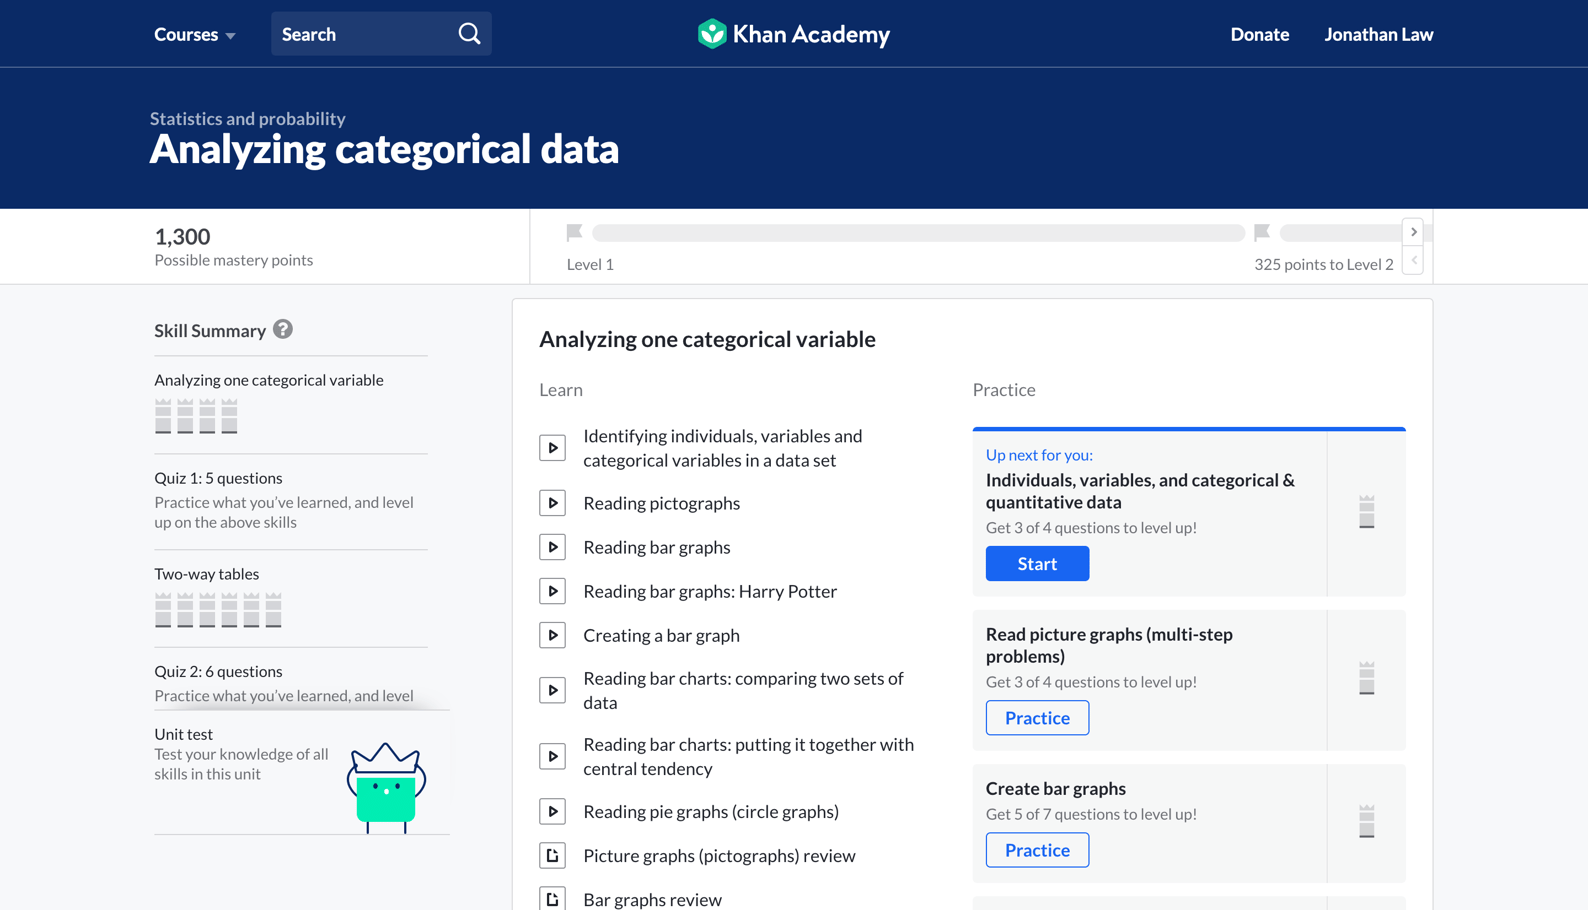Click the Practice button for Create bar graphs
The width and height of the screenshot is (1588, 910).
(x=1037, y=850)
